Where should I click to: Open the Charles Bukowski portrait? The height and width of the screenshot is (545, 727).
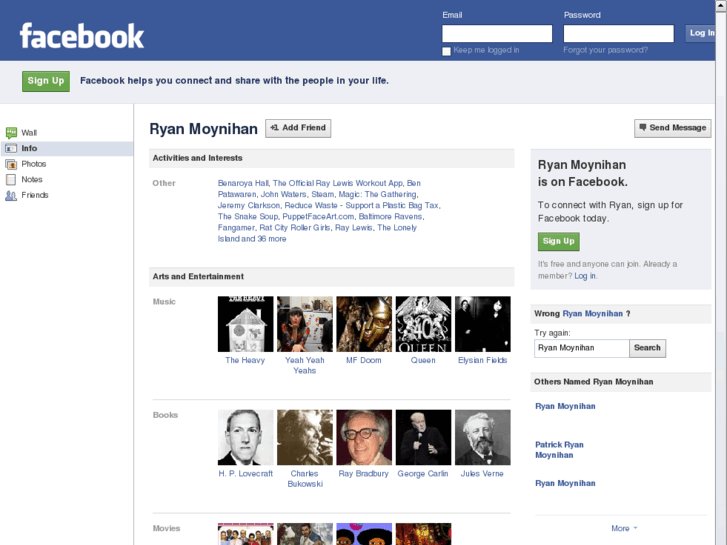click(305, 437)
